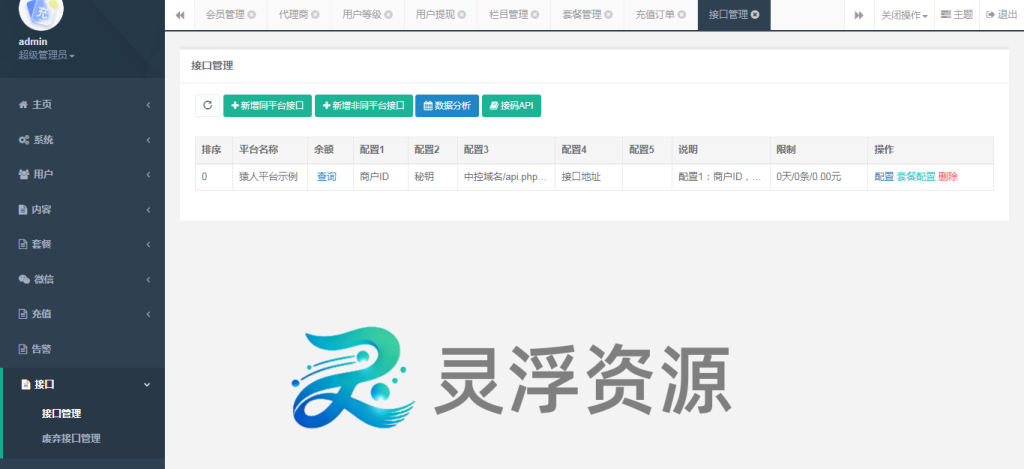Click the refresh icon button
Screen dimensions: 1024x469
pyautogui.click(x=208, y=105)
